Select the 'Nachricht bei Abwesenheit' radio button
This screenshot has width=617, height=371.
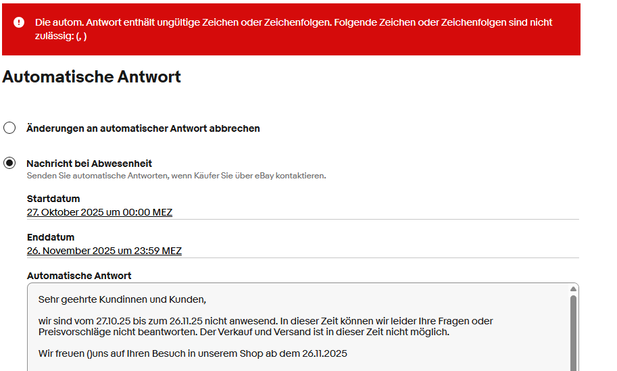point(9,163)
